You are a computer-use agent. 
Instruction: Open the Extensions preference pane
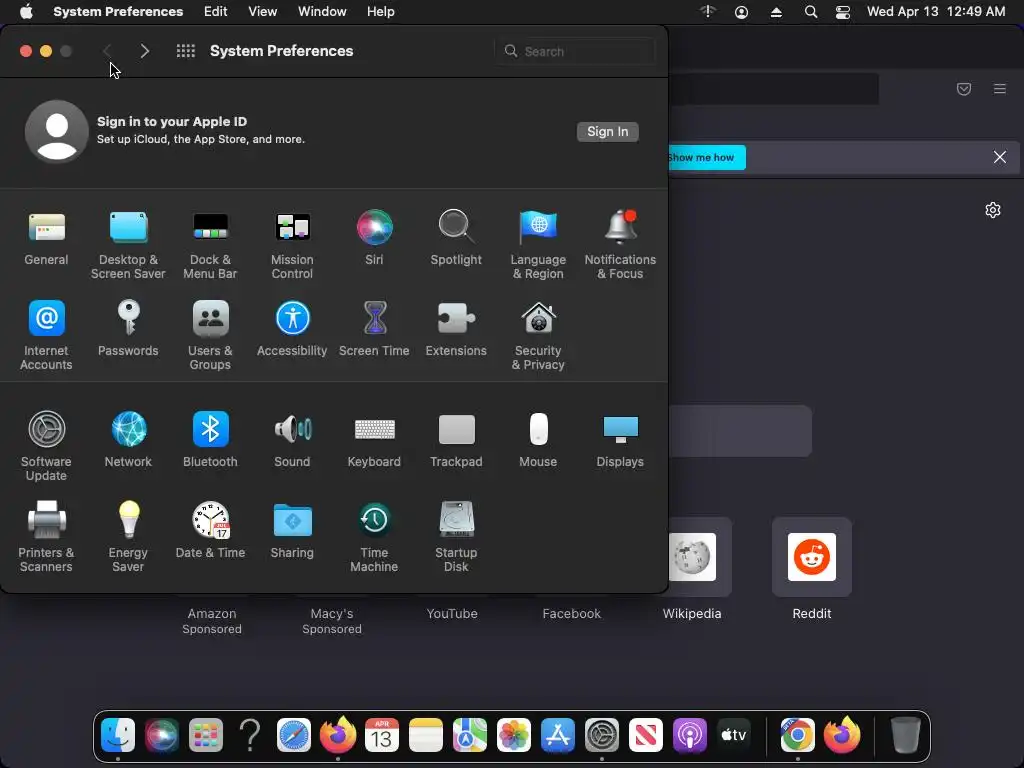coord(456,328)
